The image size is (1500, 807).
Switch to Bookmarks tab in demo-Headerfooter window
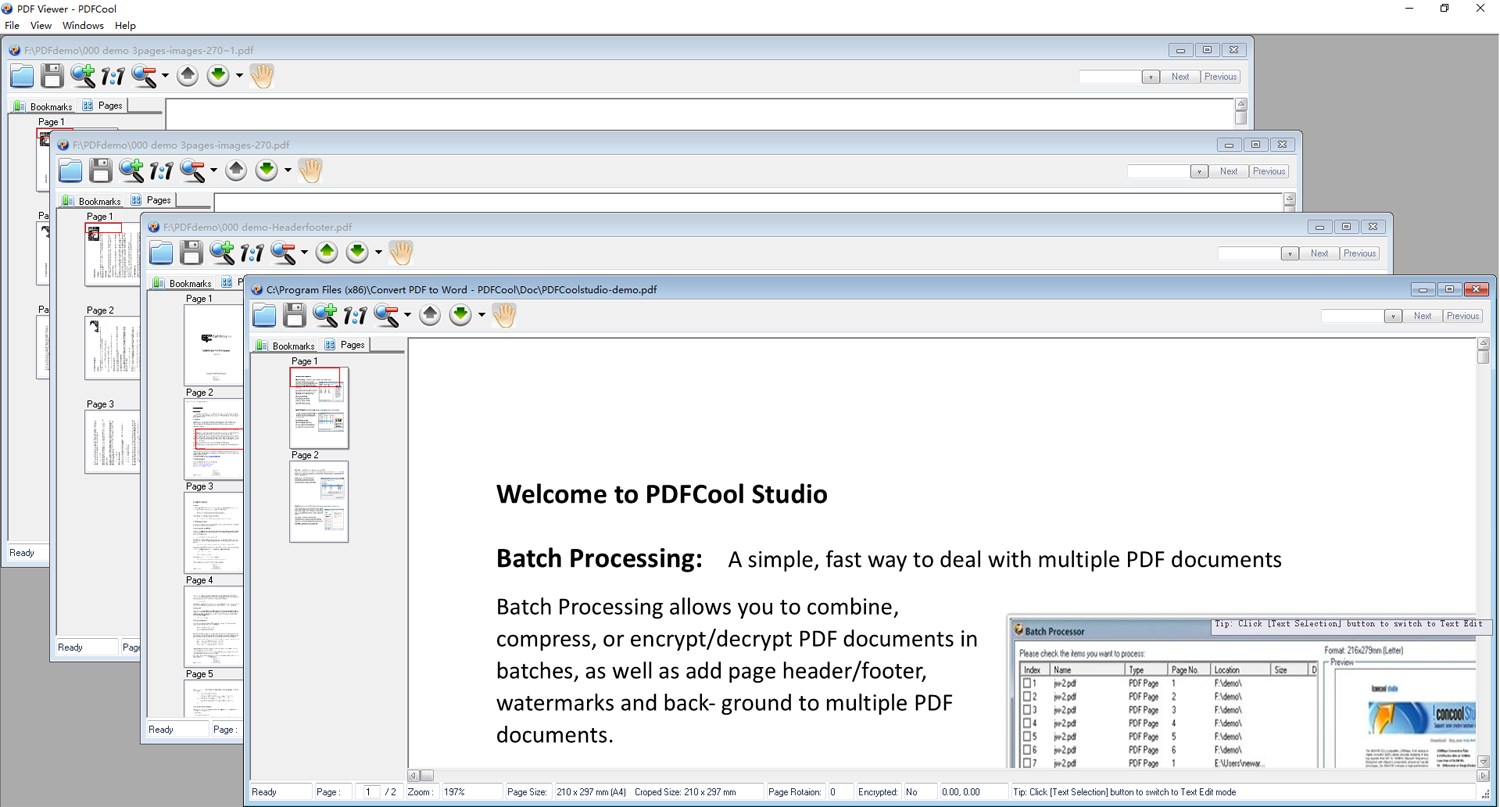[x=182, y=283]
